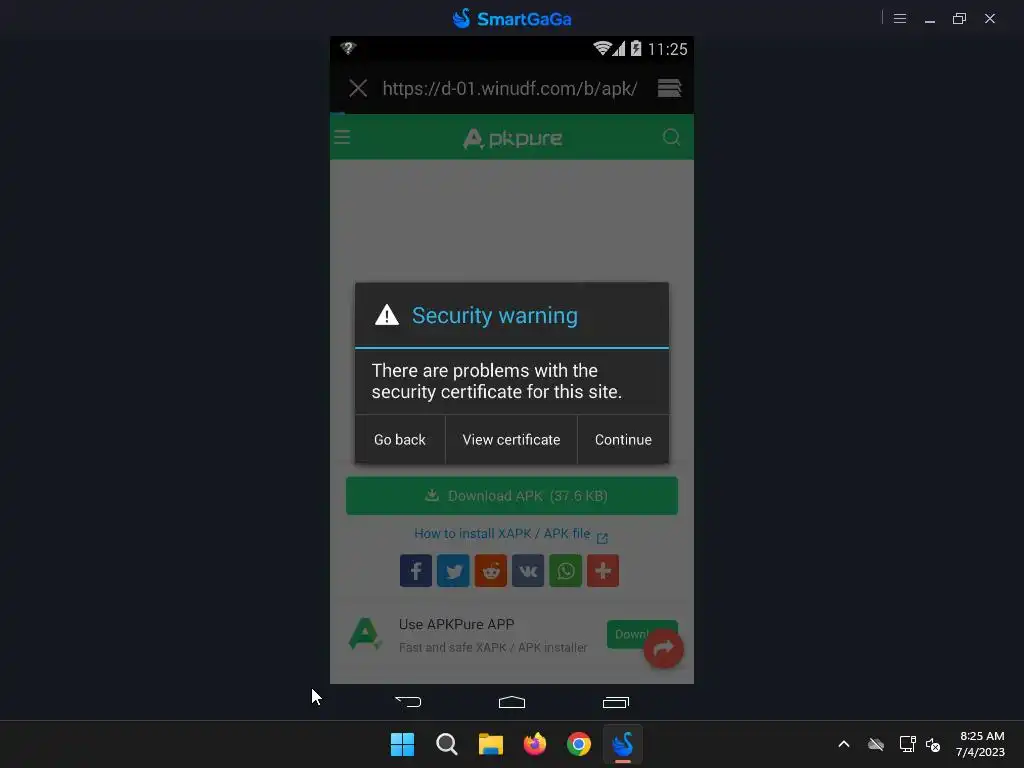Open SmartGaGa title bar menu icon
This screenshot has width=1024, height=768.
point(900,19)
